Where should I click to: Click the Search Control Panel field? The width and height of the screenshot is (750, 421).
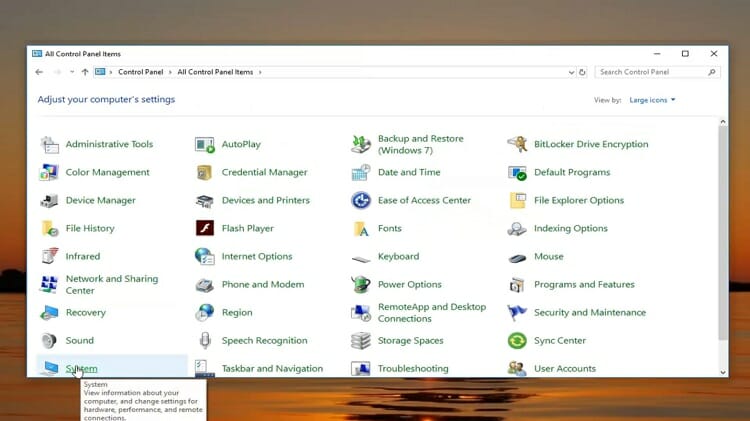point(657,72)
